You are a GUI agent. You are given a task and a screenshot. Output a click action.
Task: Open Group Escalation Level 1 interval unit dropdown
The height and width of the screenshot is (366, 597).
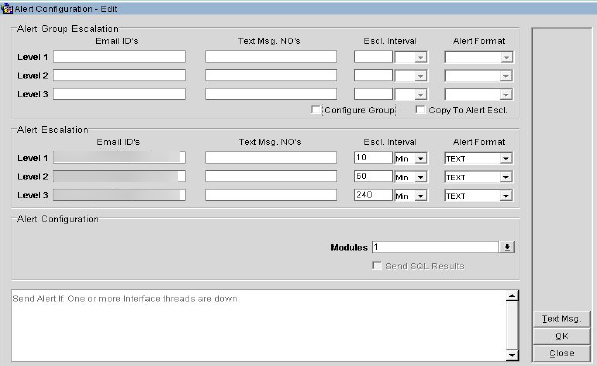coord(420,57)
